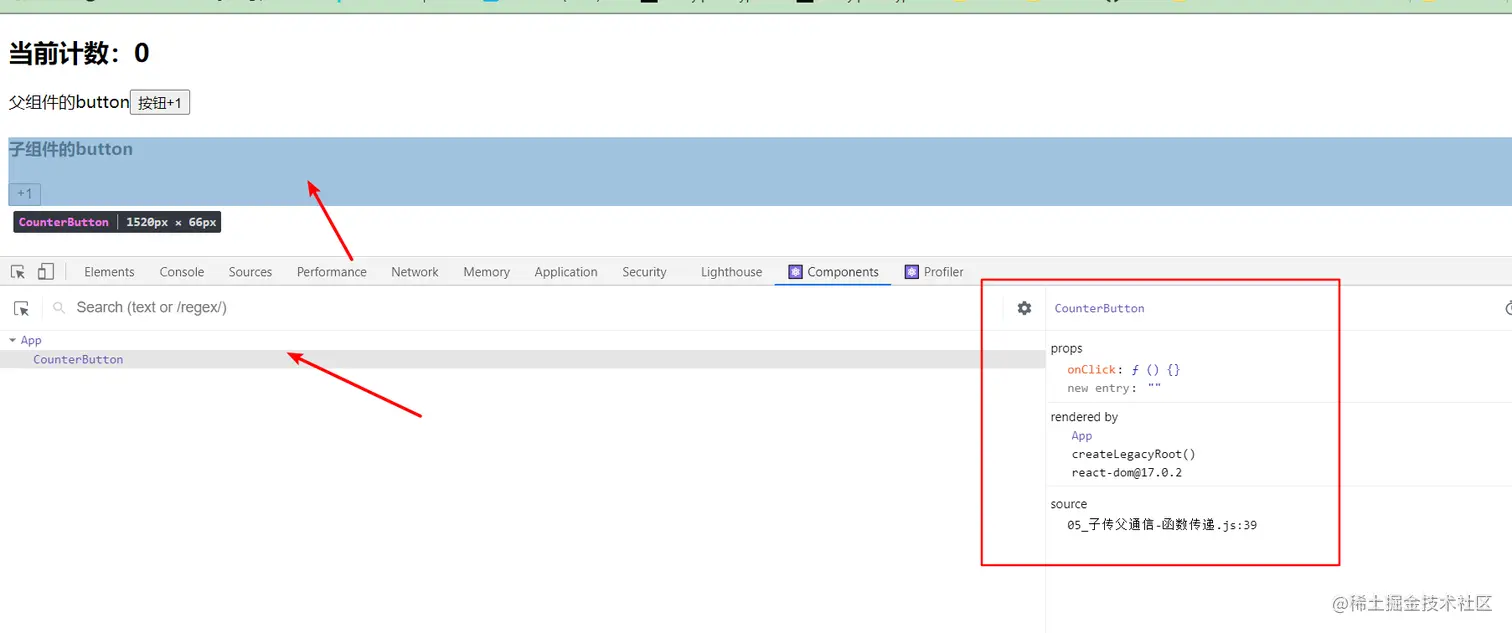Image resolution: width=1512 pixels, height=633 pixels.
Task: Toggle the device toolbar icon
Action: (x=46, y=272)
